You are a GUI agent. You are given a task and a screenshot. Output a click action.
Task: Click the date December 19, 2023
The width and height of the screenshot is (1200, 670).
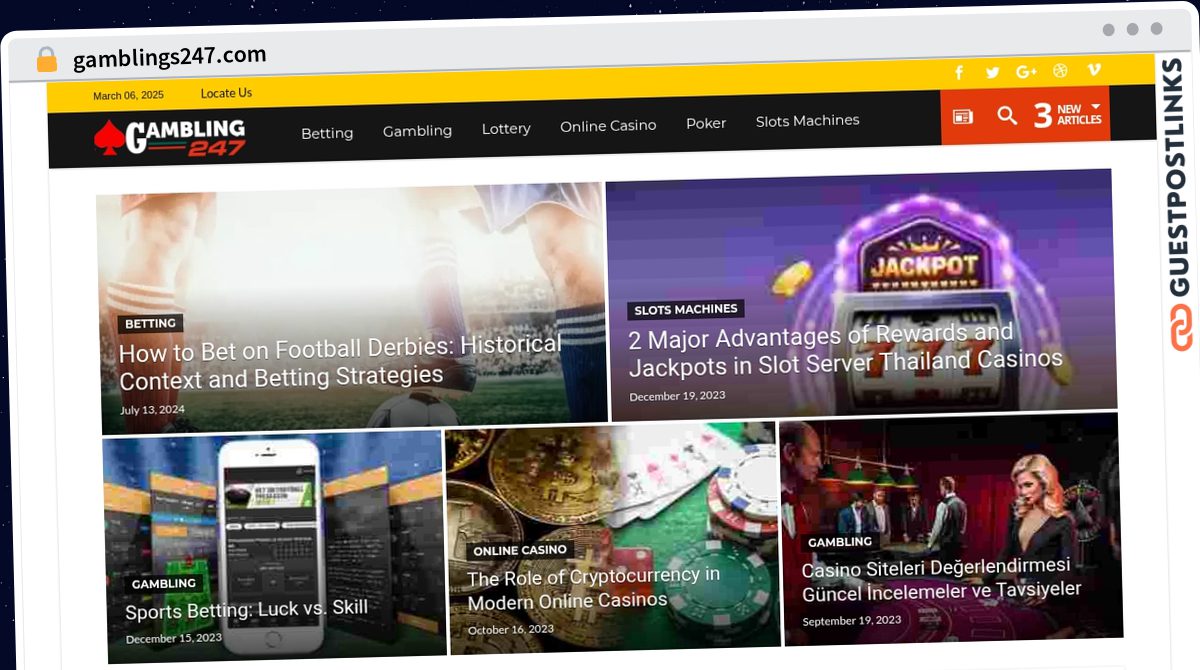tap(677, 396)
